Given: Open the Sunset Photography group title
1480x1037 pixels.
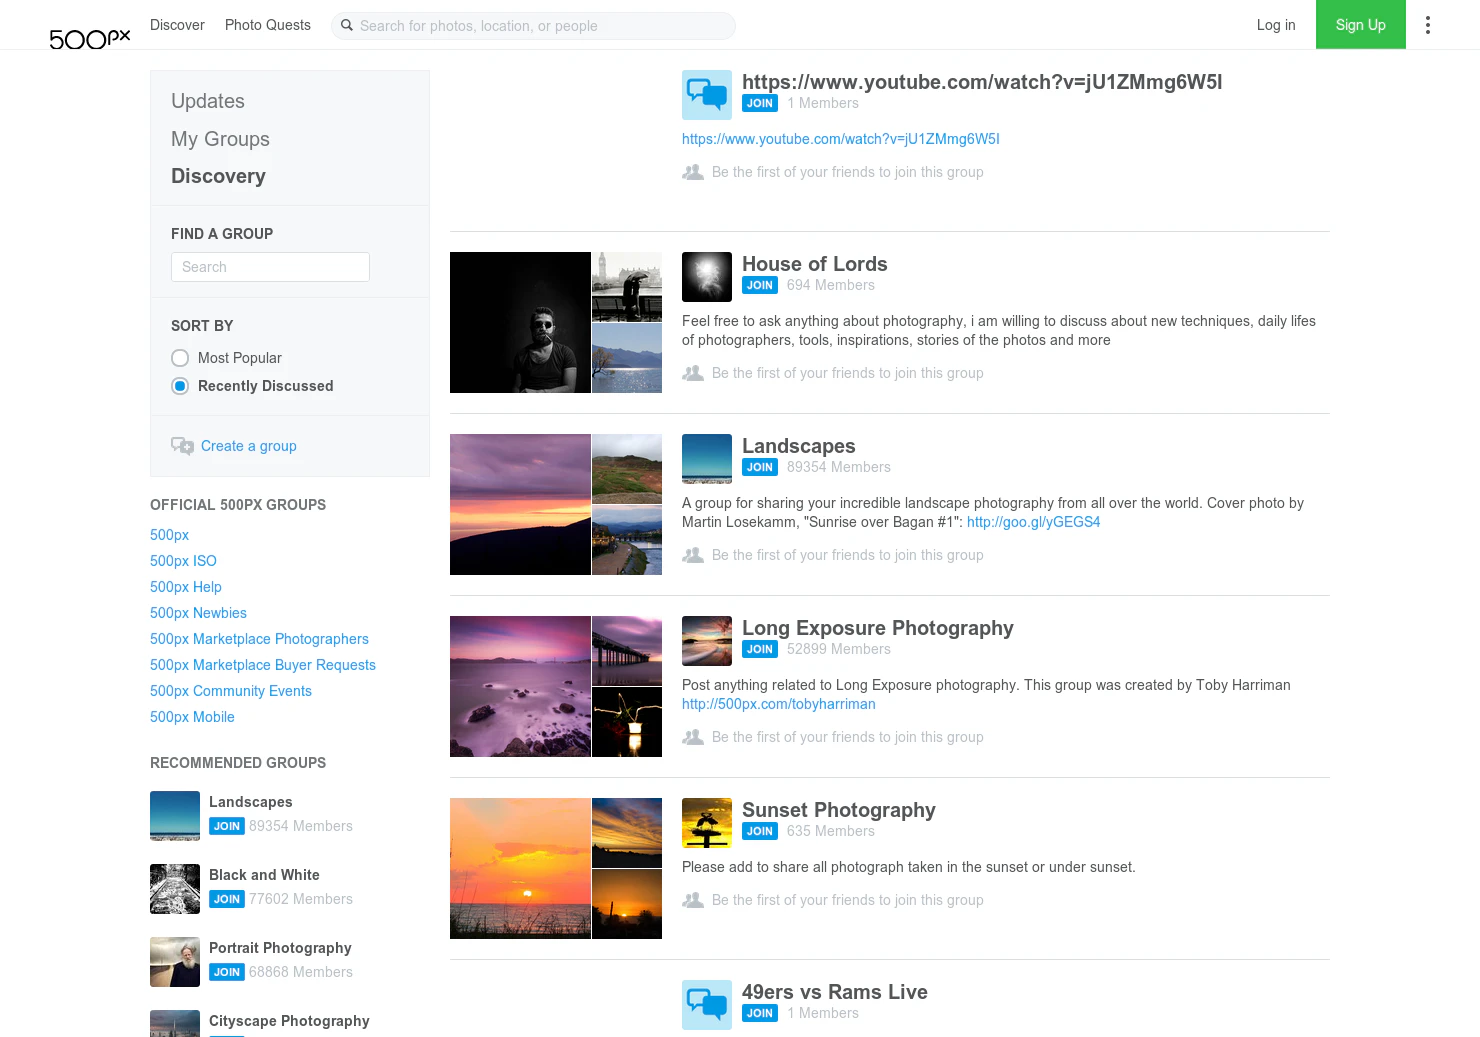Looking at the screenshot, I should pyautogui.click(x=839, y=810).
